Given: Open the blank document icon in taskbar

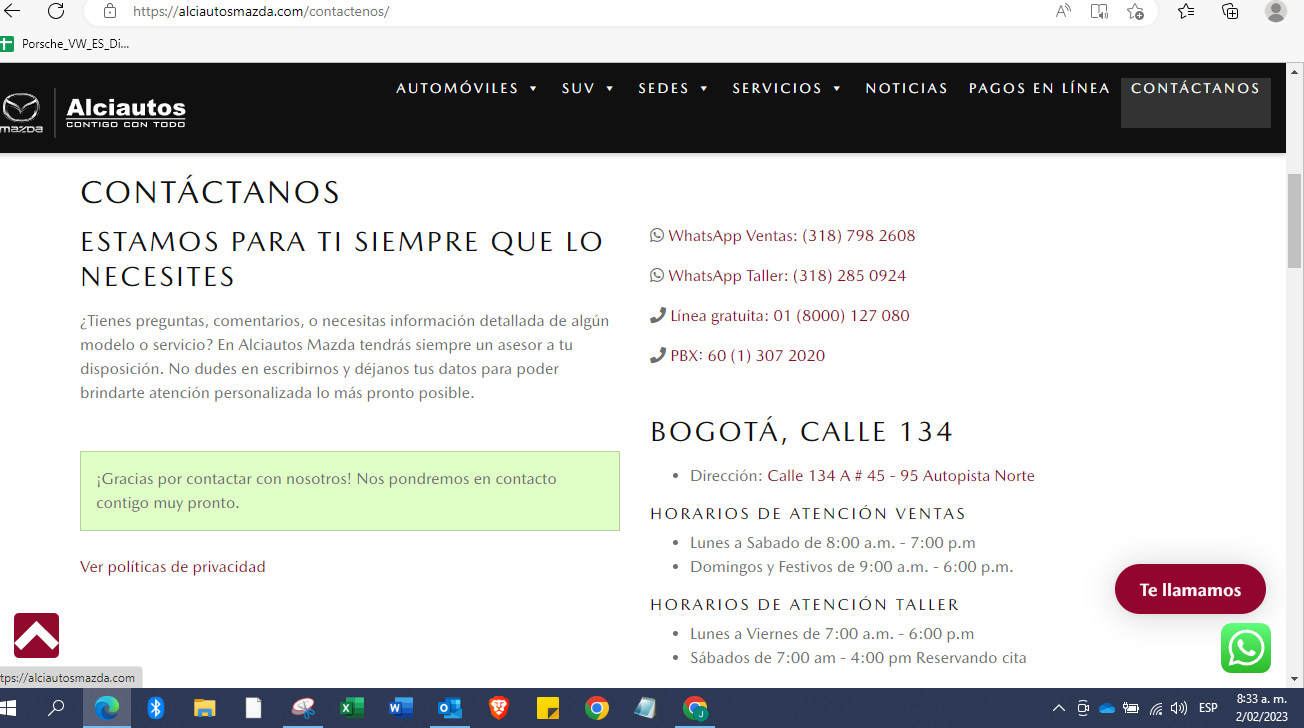Looking at the screenshot, I should pos(254,708).
